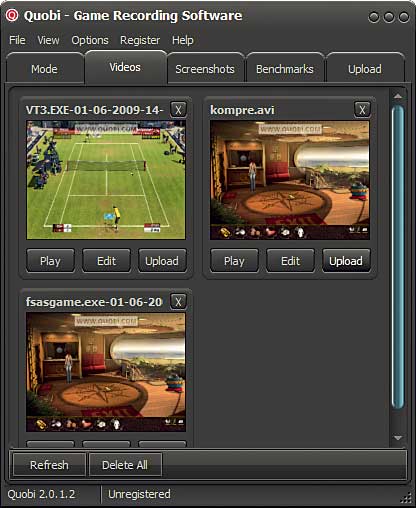
Task: Select the tennis court video thumbnail
Action: tap(106, 180)
